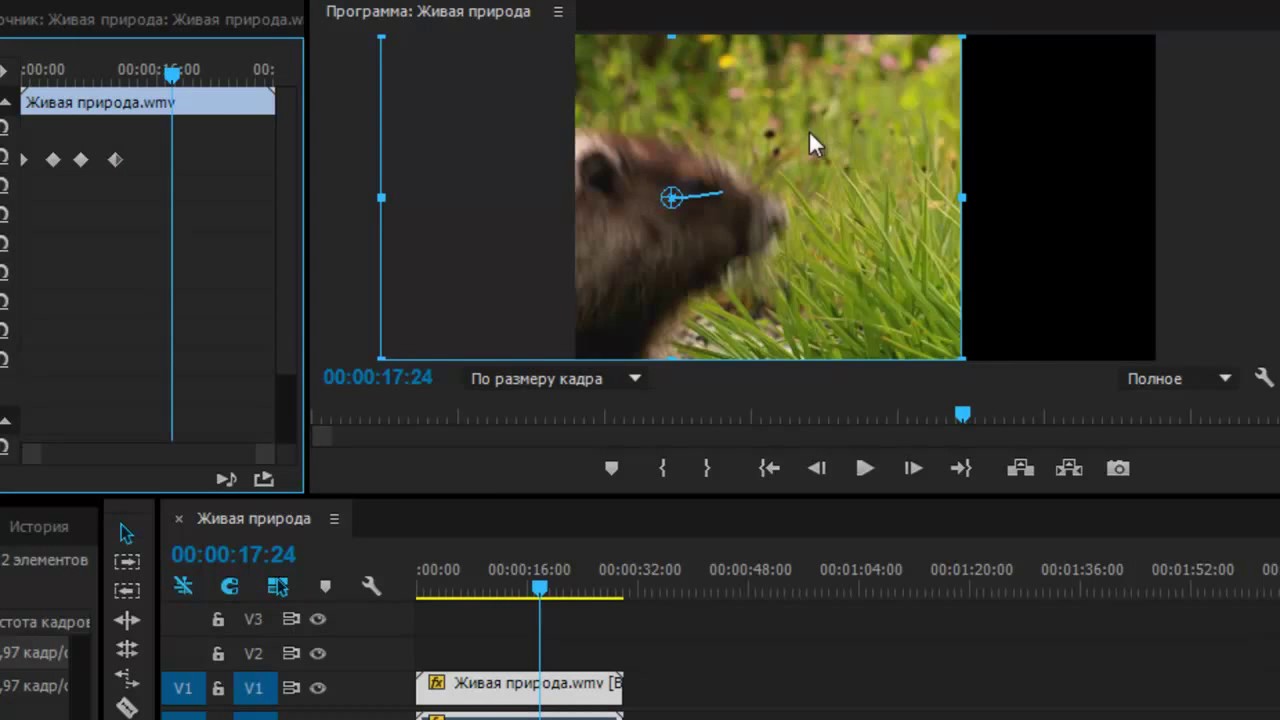
Task: Mark Out point in Program monitor
Action: [706, 468]
